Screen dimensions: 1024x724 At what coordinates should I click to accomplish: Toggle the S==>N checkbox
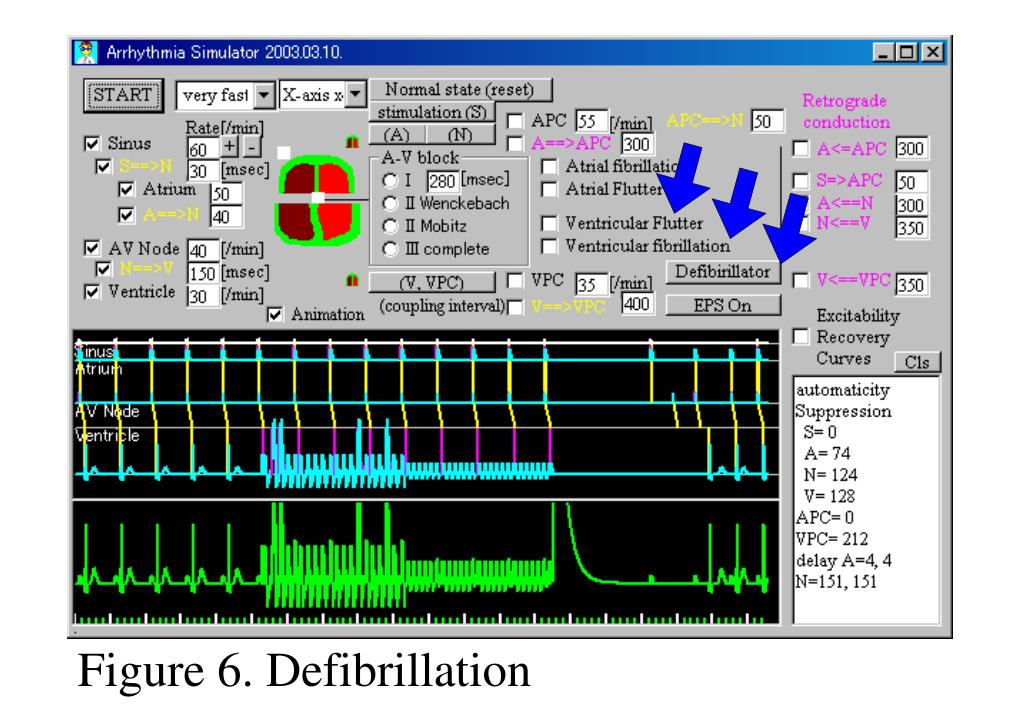(x=104, y=166)
